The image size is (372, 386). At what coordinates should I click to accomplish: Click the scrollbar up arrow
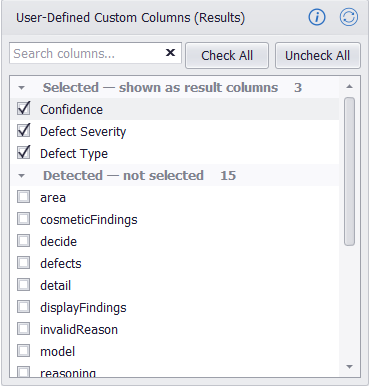349,87
